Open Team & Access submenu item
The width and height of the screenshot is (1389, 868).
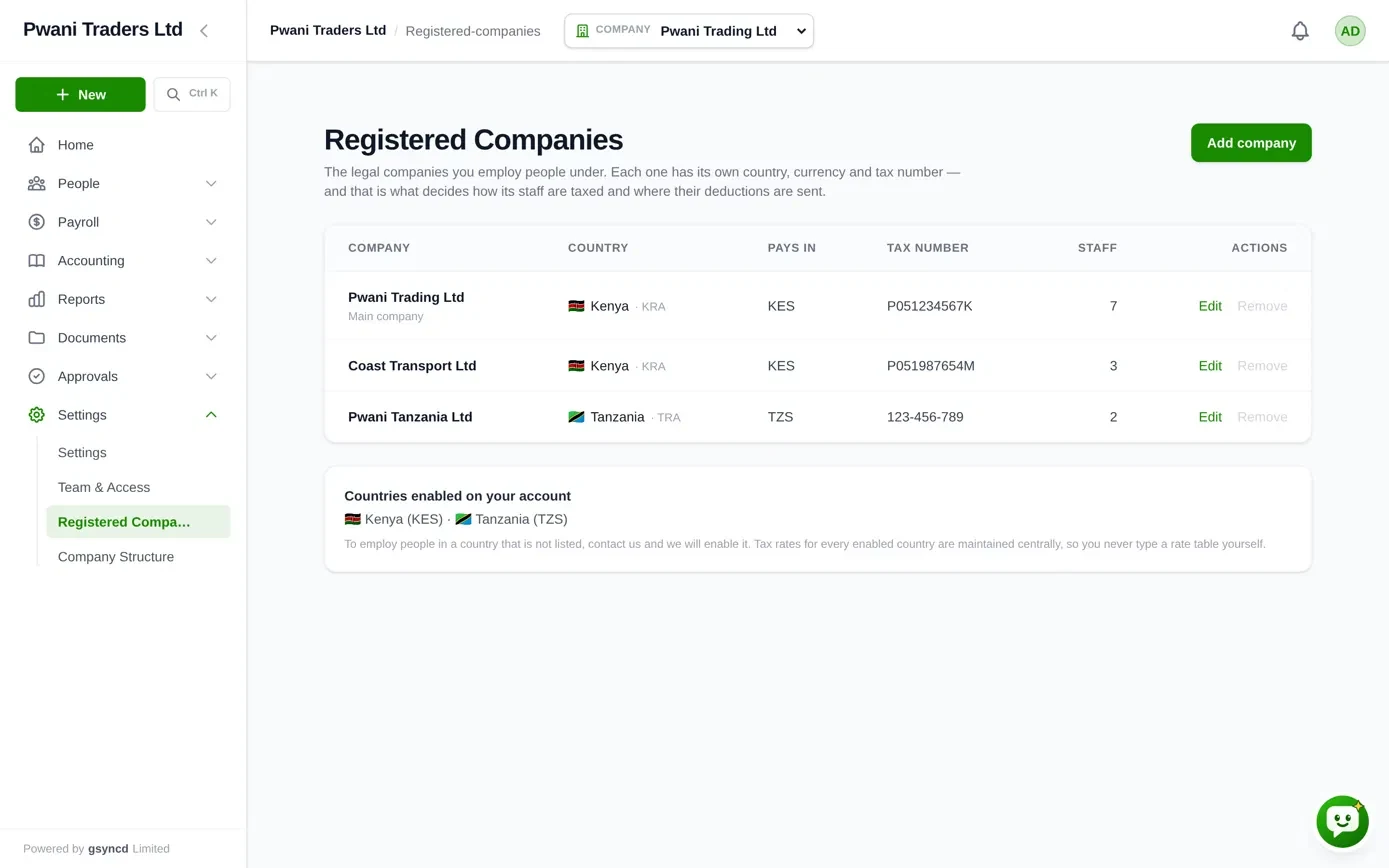coord(138,487)
